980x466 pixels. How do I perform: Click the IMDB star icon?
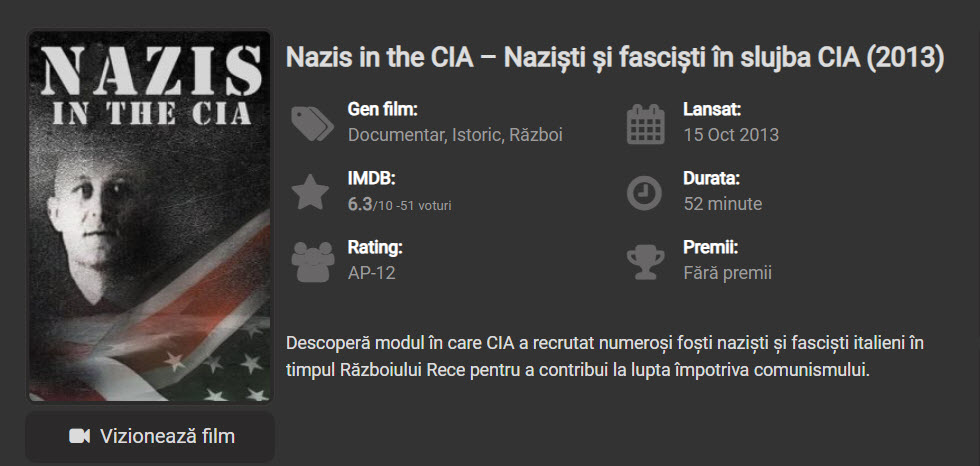click(x=311, y=191)
